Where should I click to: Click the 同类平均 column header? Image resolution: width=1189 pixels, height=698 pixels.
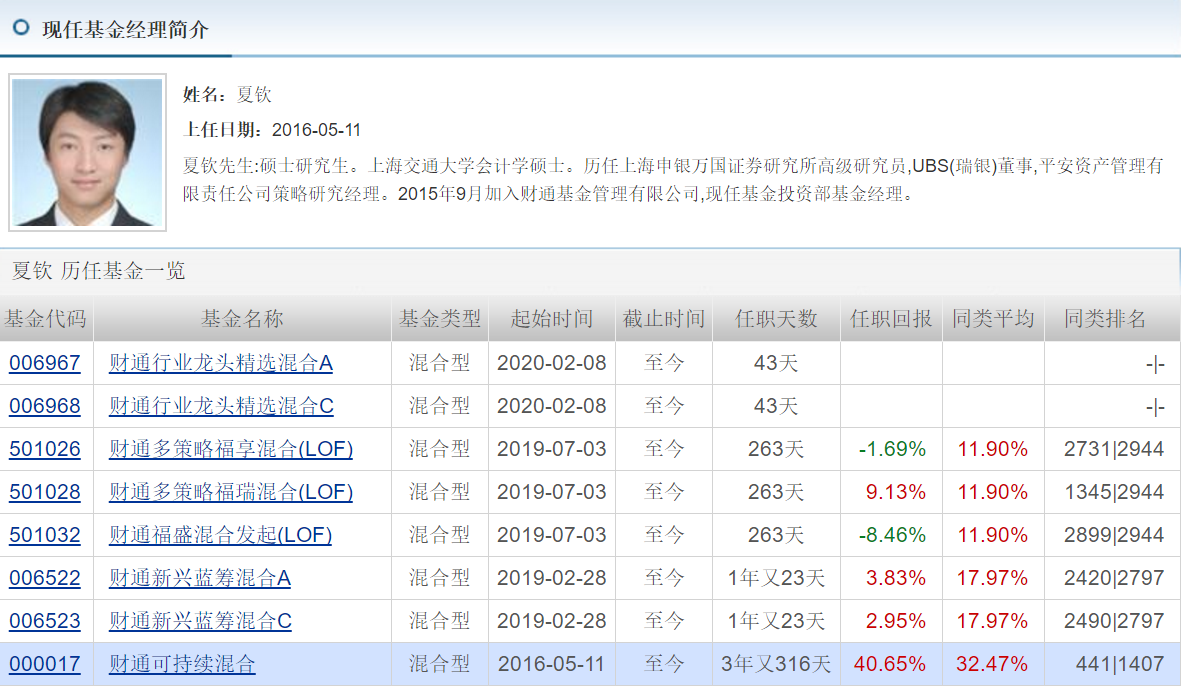click(x=993, y=319)
